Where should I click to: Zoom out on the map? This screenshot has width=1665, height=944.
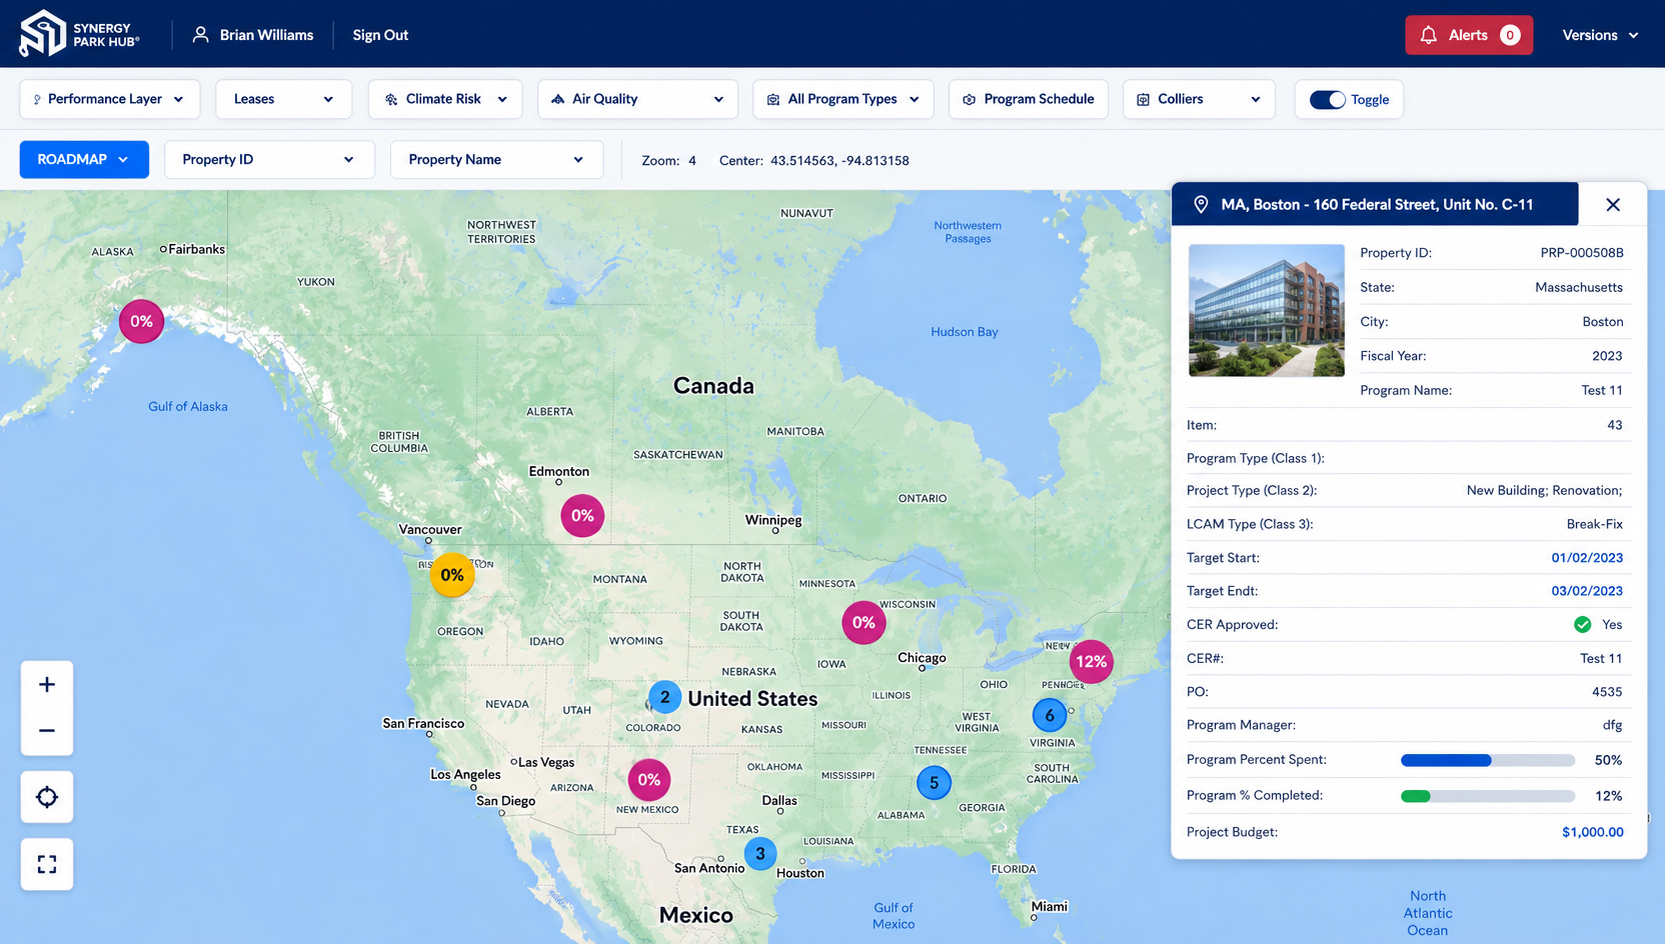47,731
